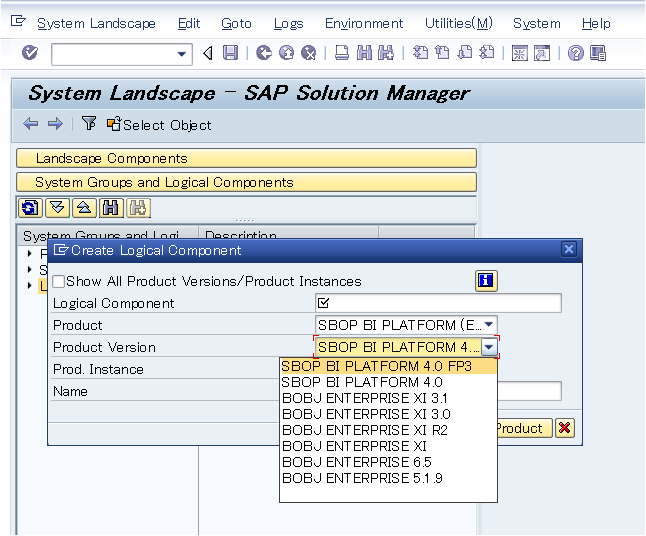
Task: Open the Utilities(M) menu
Action: click(x=459, y=23)
